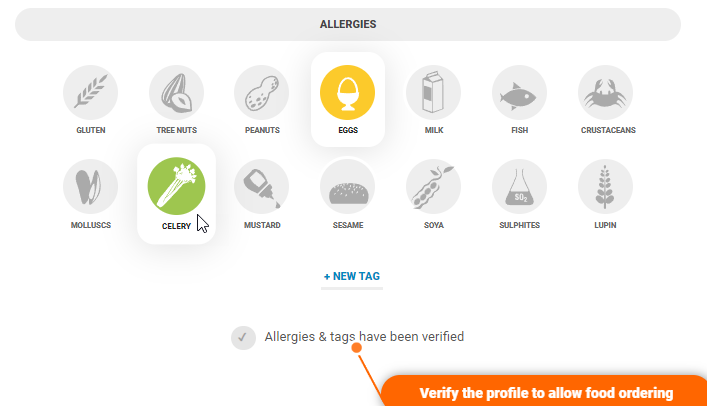Deselect the Celery allergy icon
707x406 pixels.
[176, 187]
